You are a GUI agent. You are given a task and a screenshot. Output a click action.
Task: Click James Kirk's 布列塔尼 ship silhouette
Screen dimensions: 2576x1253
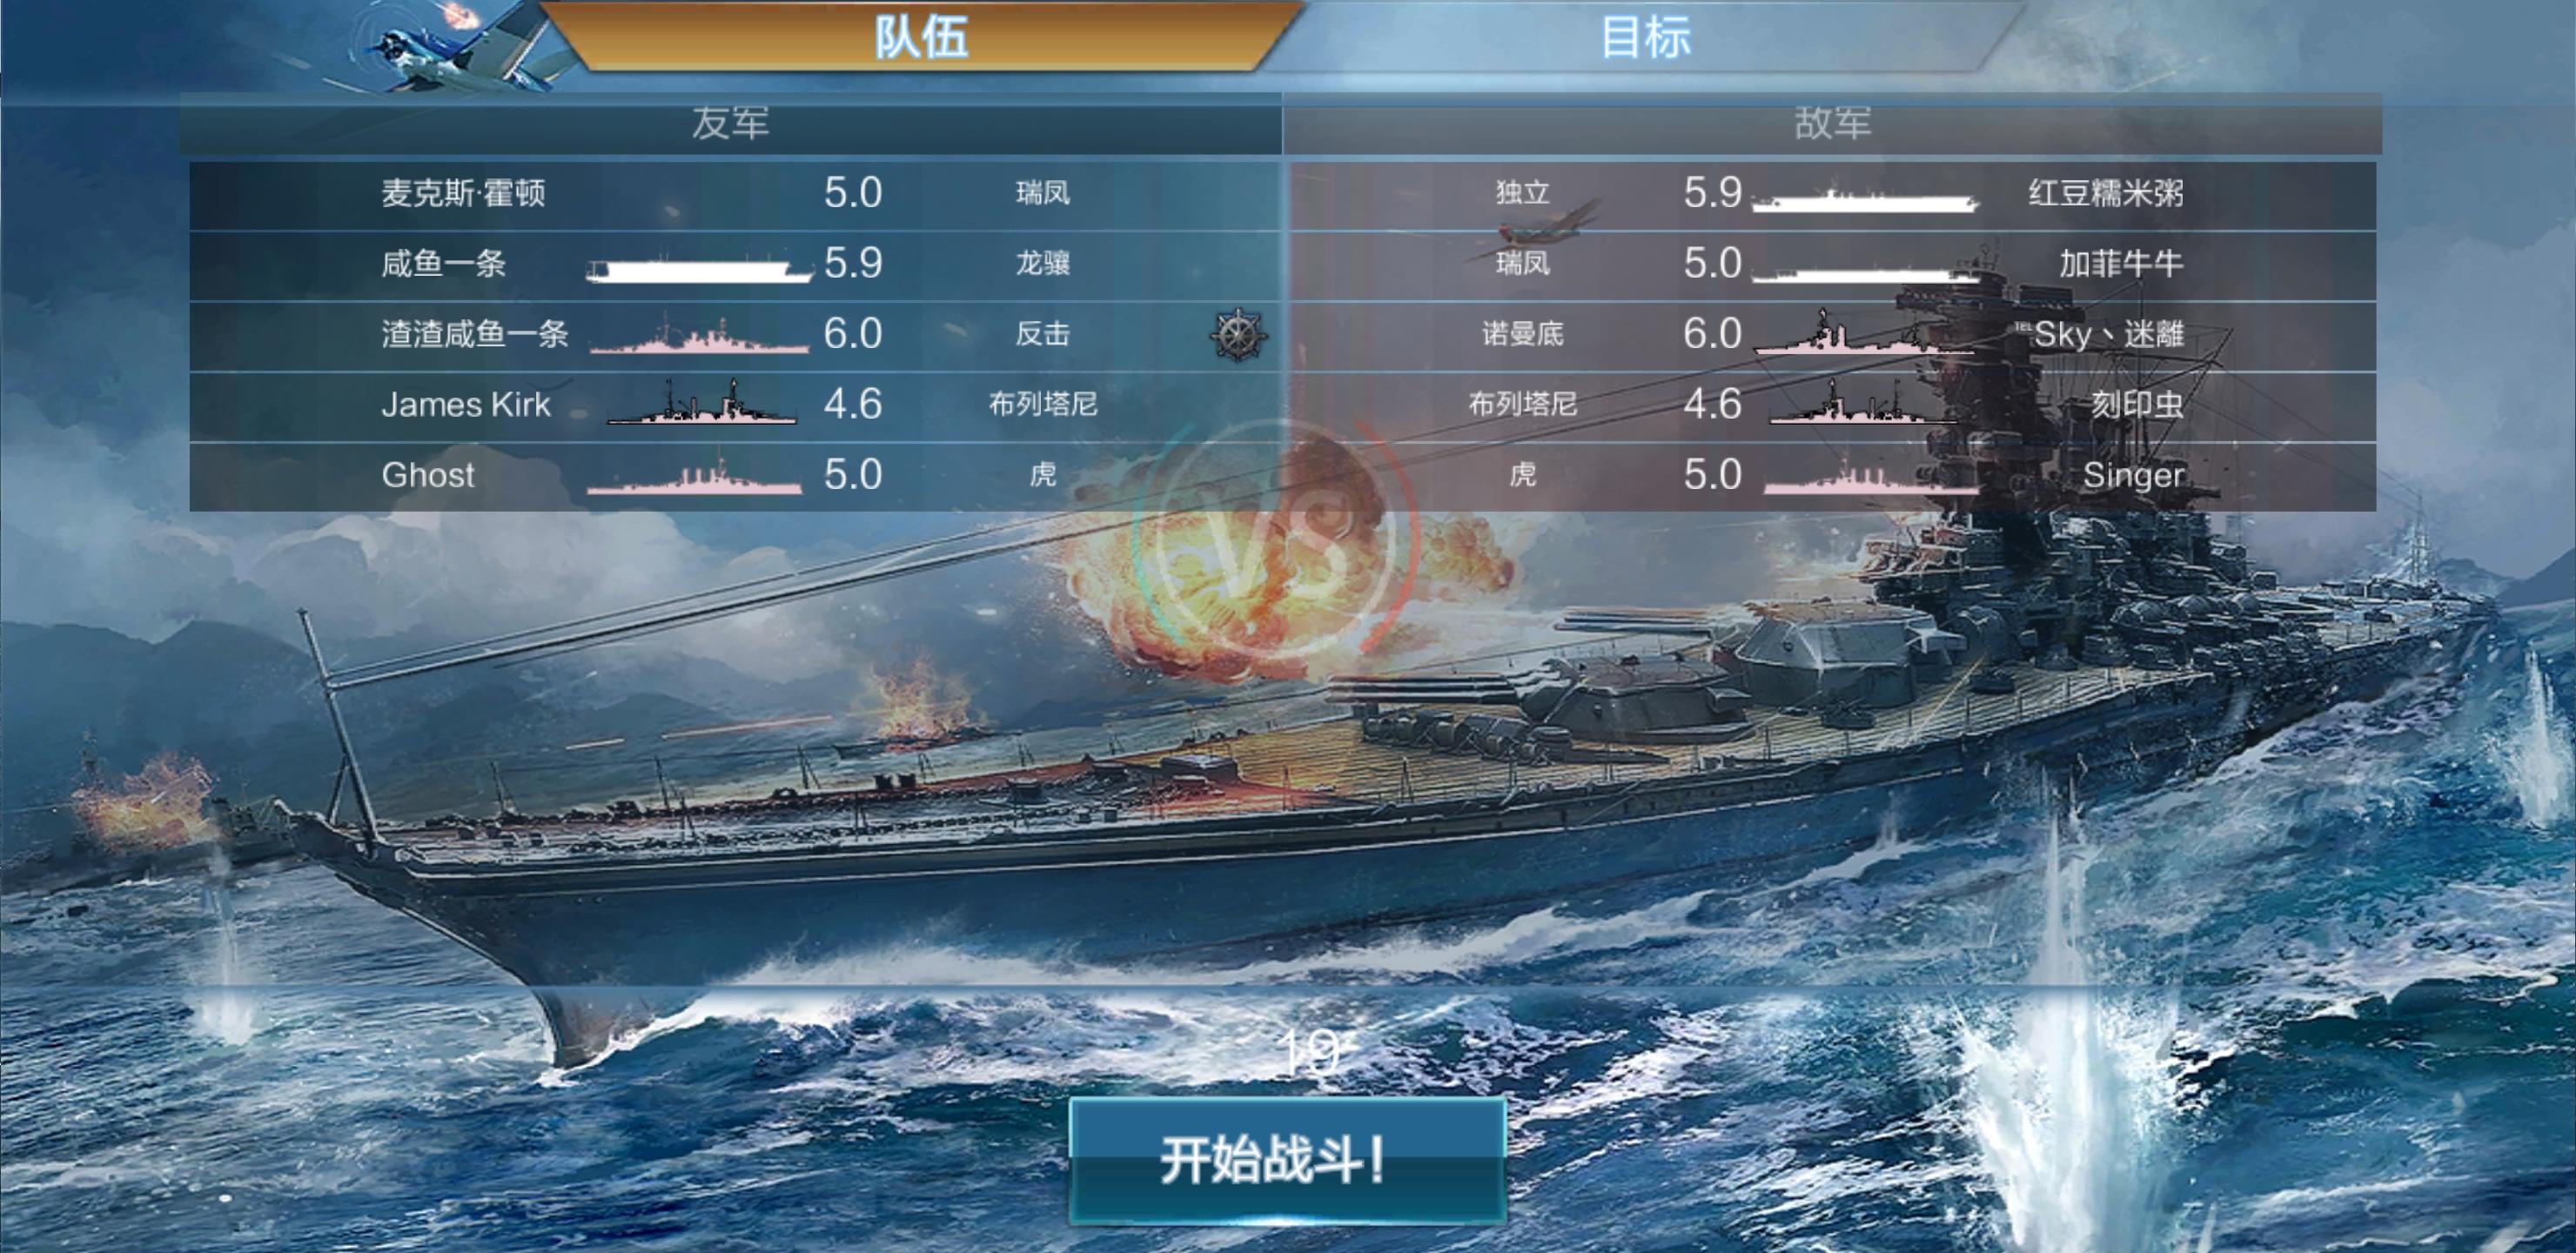click(702, 402)
